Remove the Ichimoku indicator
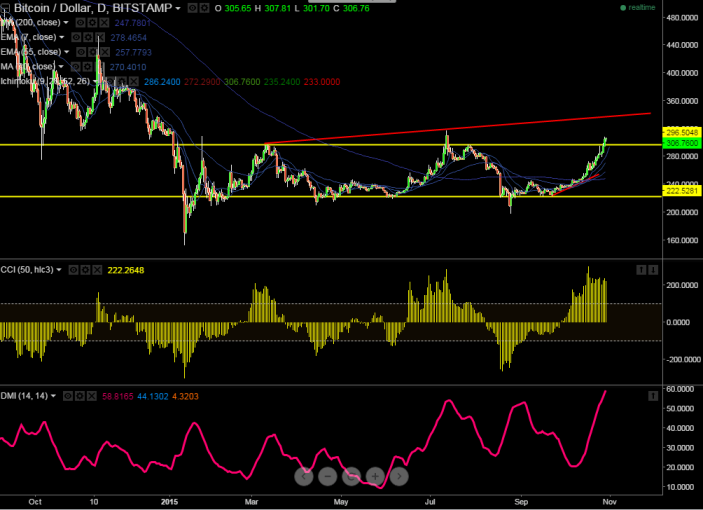The image size is (703, 510). [x=134, y=82]
